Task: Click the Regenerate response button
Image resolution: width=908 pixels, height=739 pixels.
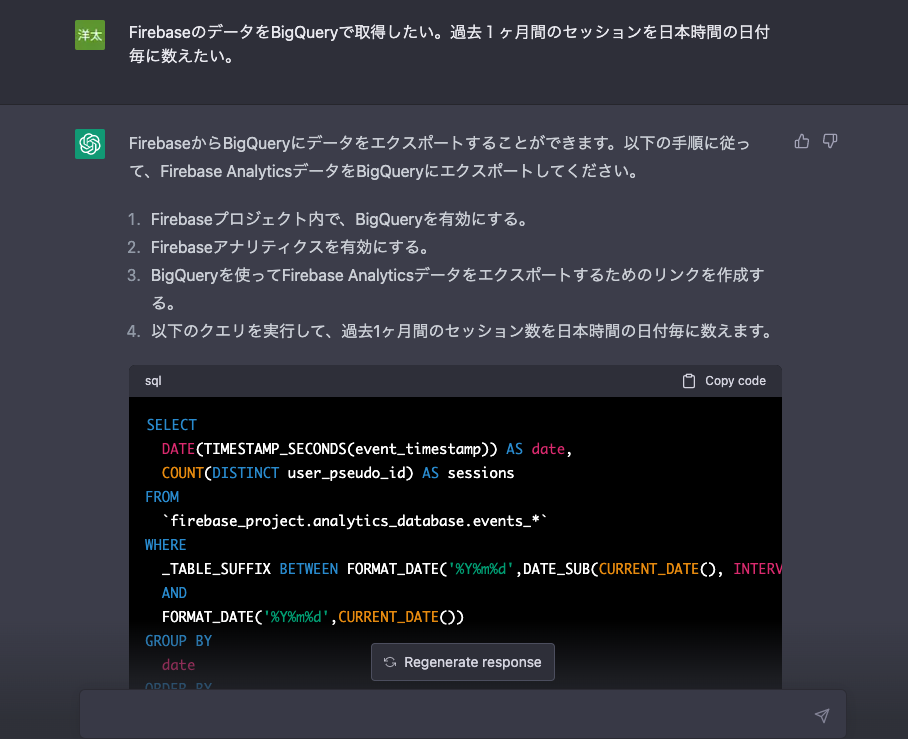Action: [463, 662]
